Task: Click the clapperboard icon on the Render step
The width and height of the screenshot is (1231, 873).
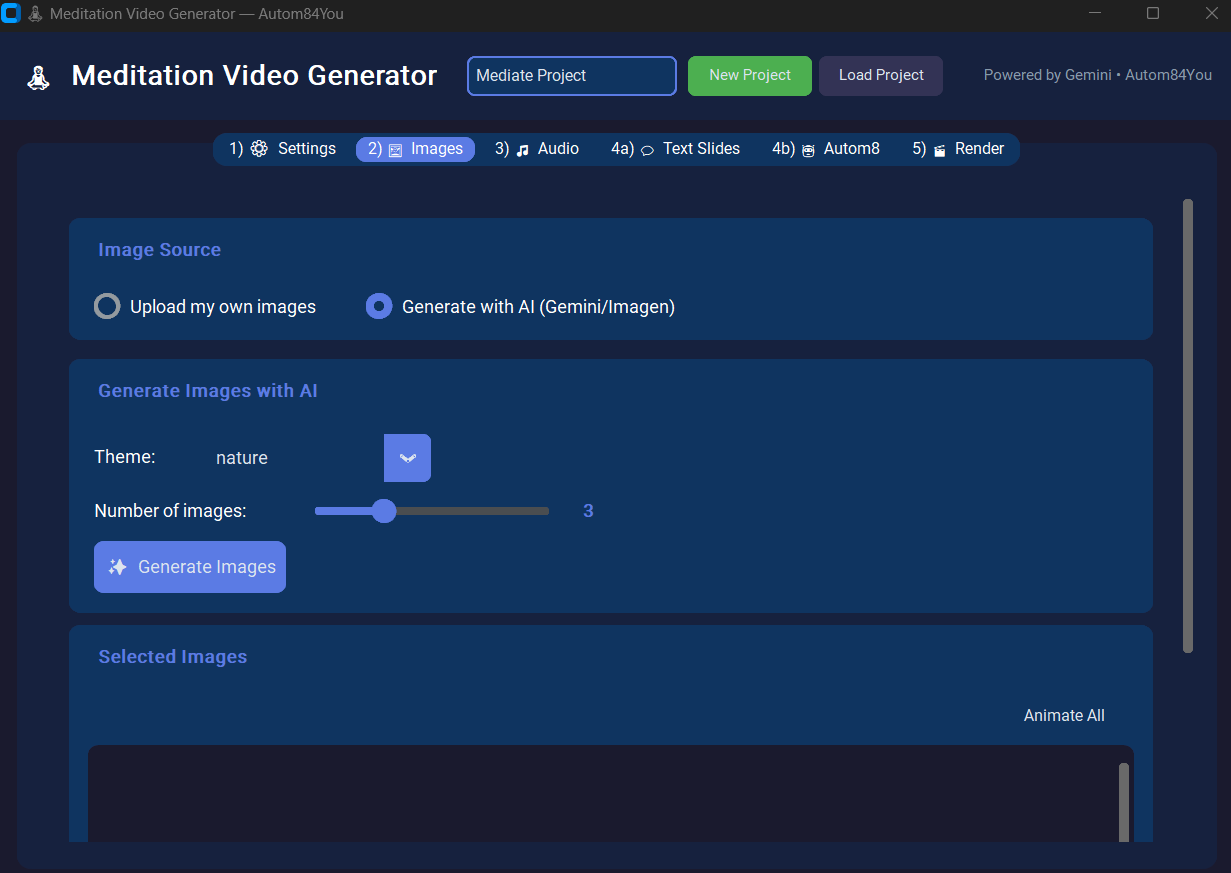Action: point(939,148)
